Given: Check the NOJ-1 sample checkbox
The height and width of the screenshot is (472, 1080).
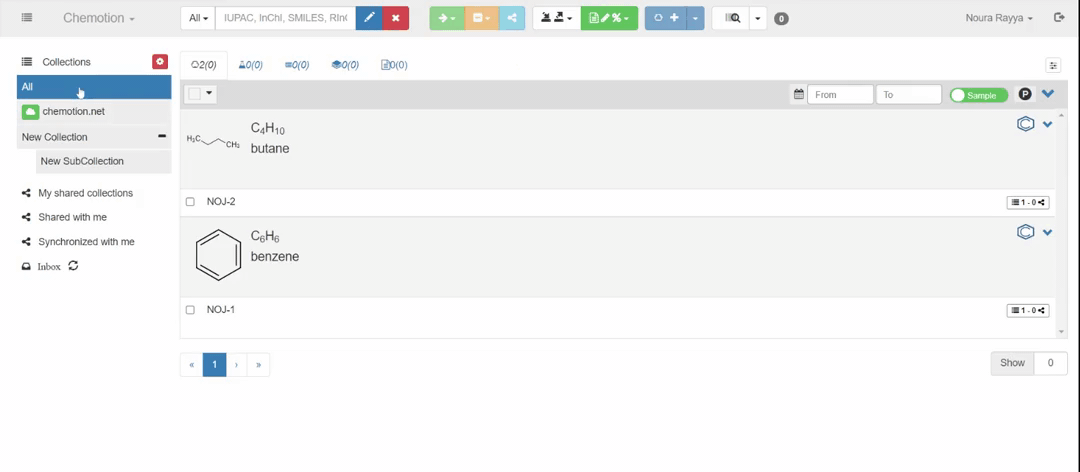Looking at the screenshot, I should (190, 310).
